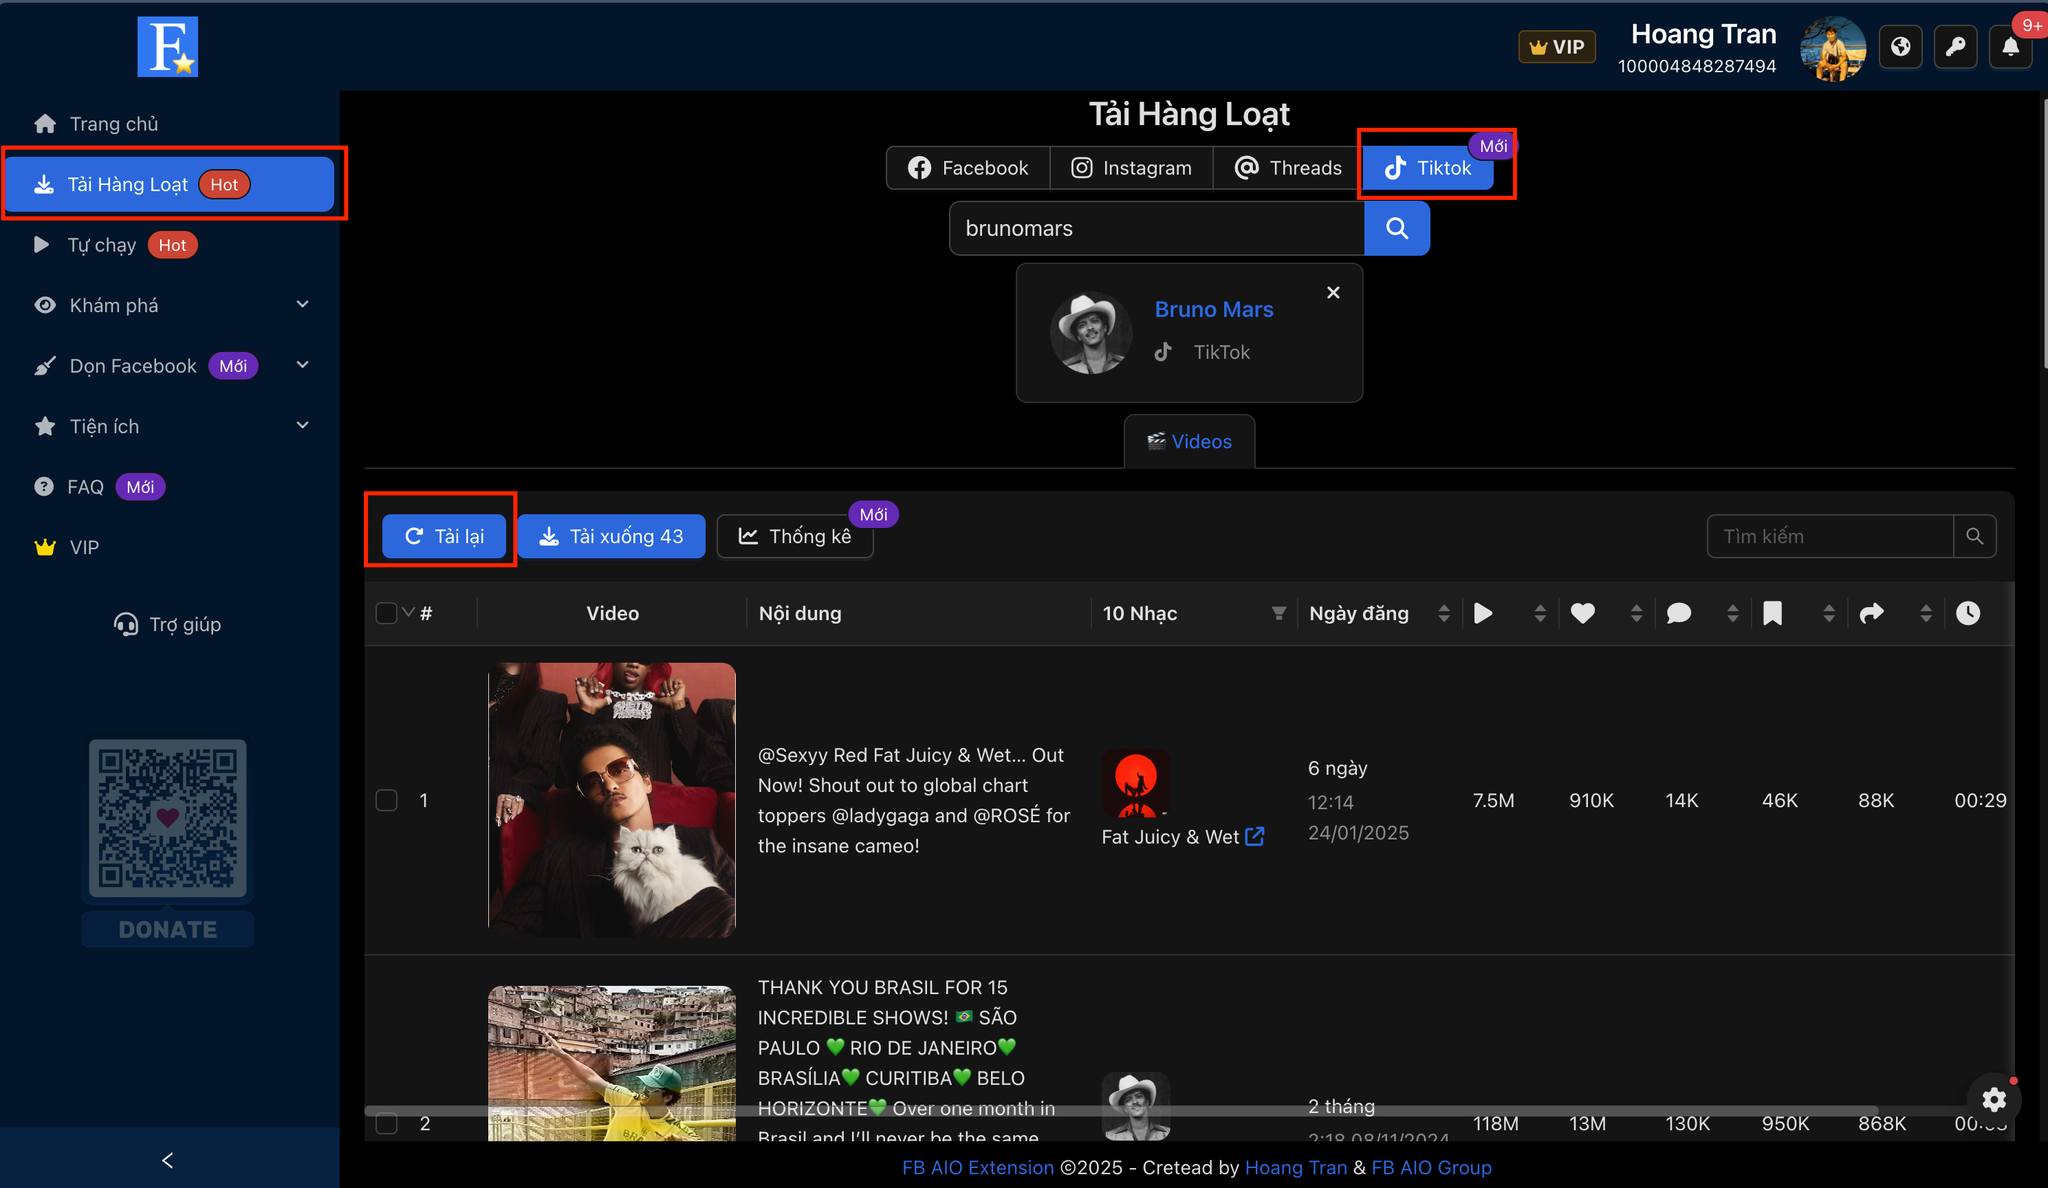
Task: Sort by heart likes column
Action: [1582, 613]
